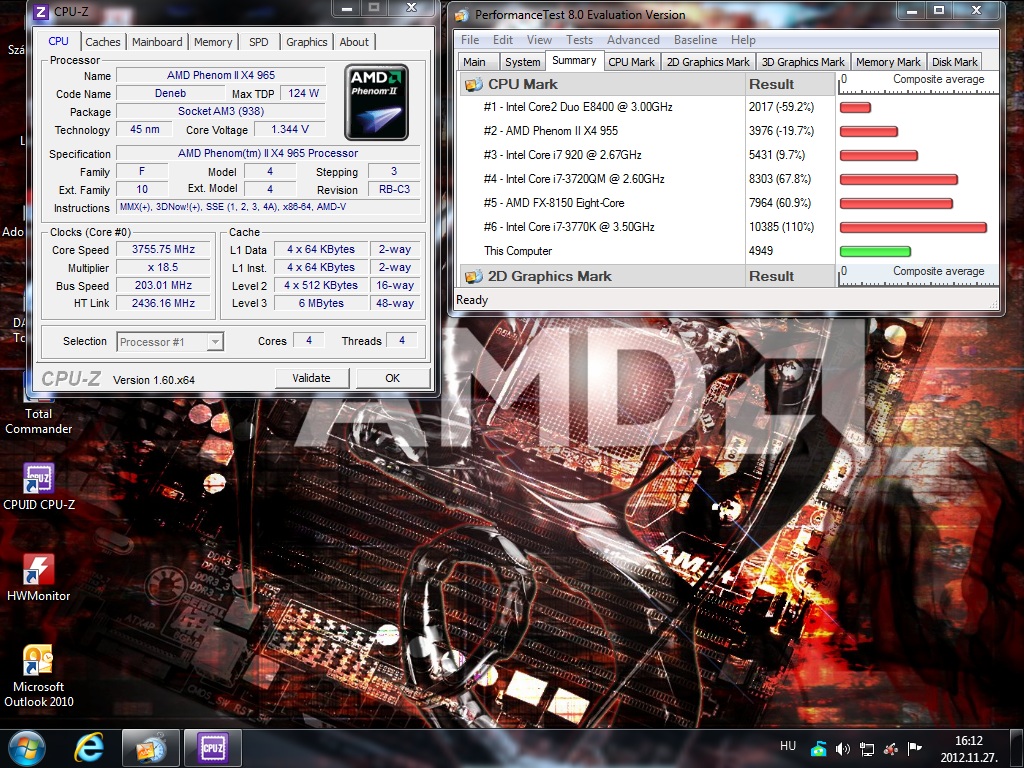Viewport: 1024px width, 768px height.
Task: Click the taskbar clock showing 16:12
Action: 968,749
